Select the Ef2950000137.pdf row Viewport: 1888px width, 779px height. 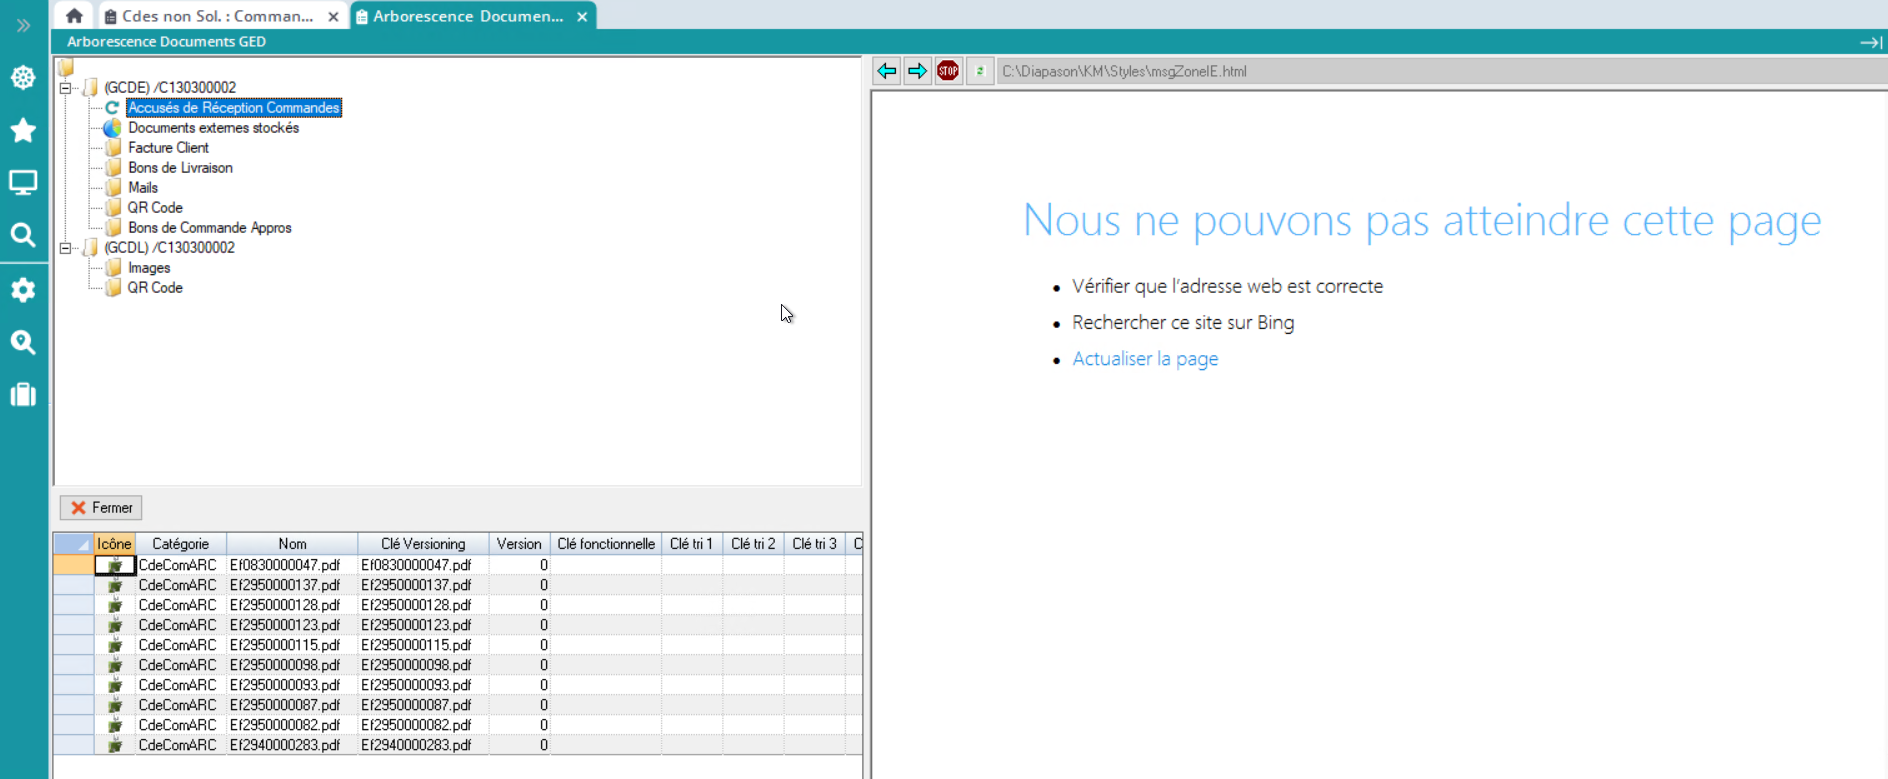[x=285, y=585]
